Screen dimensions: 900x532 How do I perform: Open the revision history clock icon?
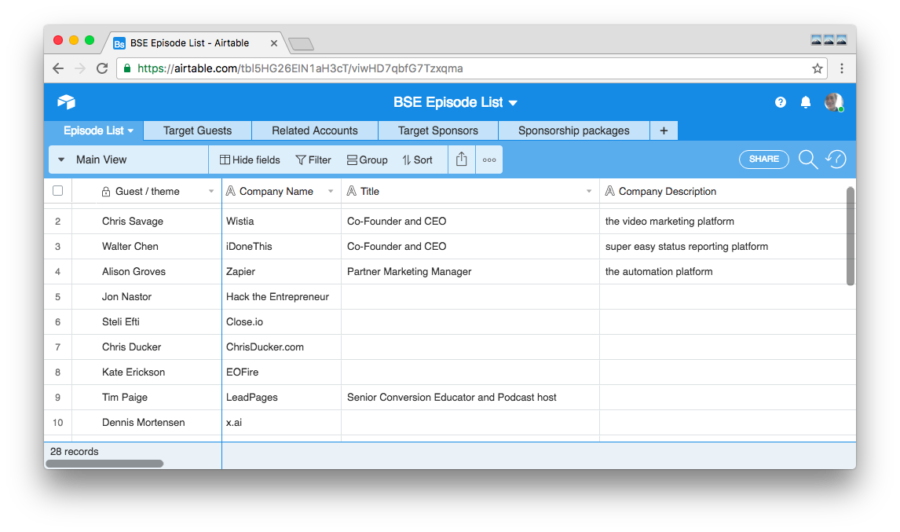836,159
